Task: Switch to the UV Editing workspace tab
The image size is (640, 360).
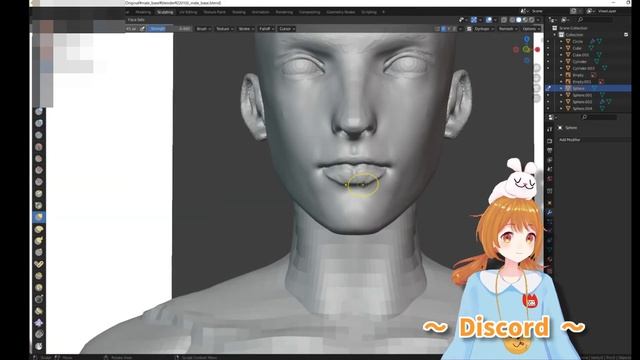Action: pyautogui.click(x=189, y=12)
